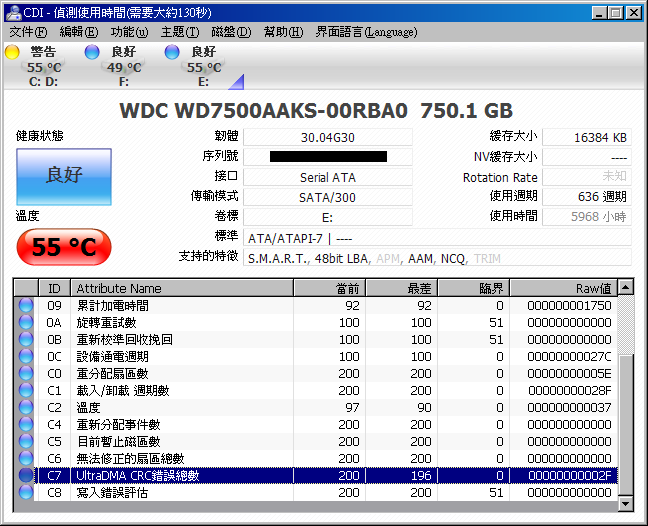Select the 旋轉重試數 row
Image resolution: width=648 pixels, height=526 pixels.
[316, 322]
